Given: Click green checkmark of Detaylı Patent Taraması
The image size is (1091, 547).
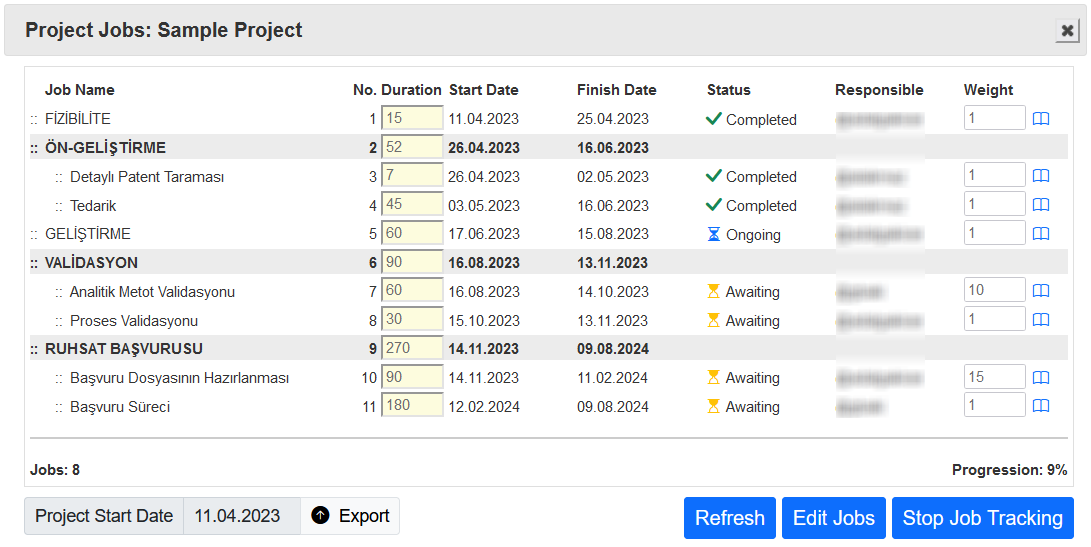Looking at the screenshot, I should click(713, 176).
